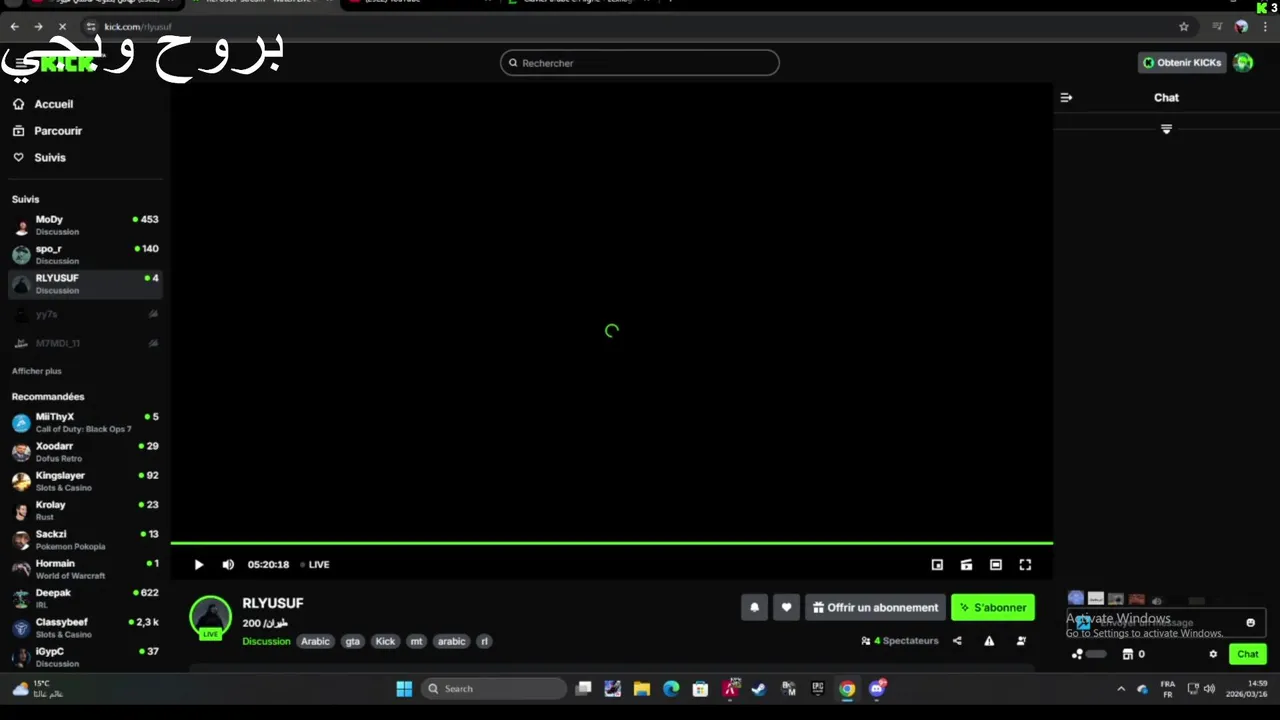This screenshot has height=720, width=1280.
Task: Select the rl tag
Action: [x=484, y=642]
